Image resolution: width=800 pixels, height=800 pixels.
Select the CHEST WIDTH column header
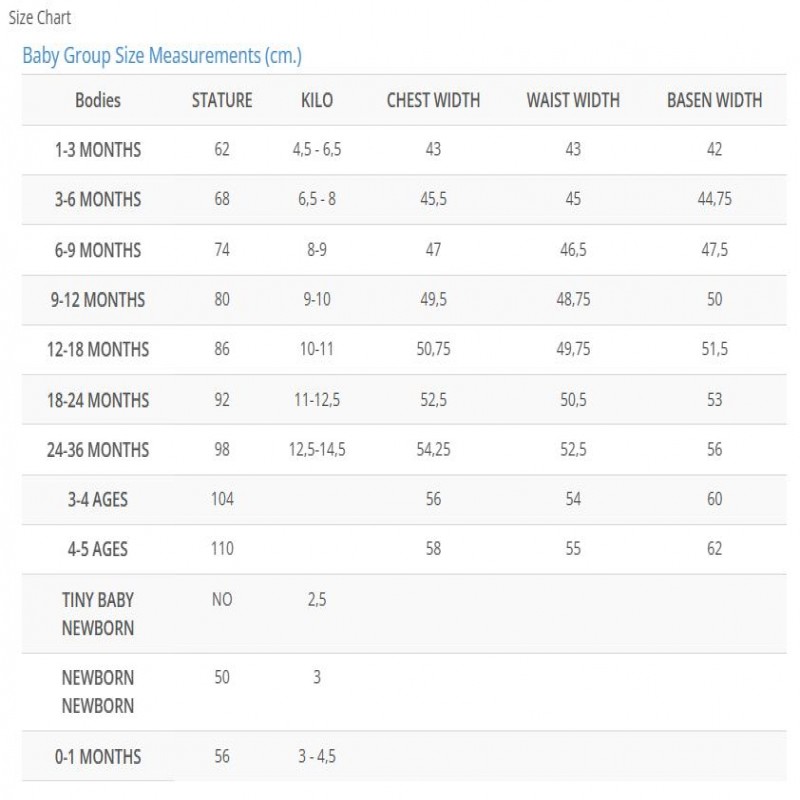433,100
